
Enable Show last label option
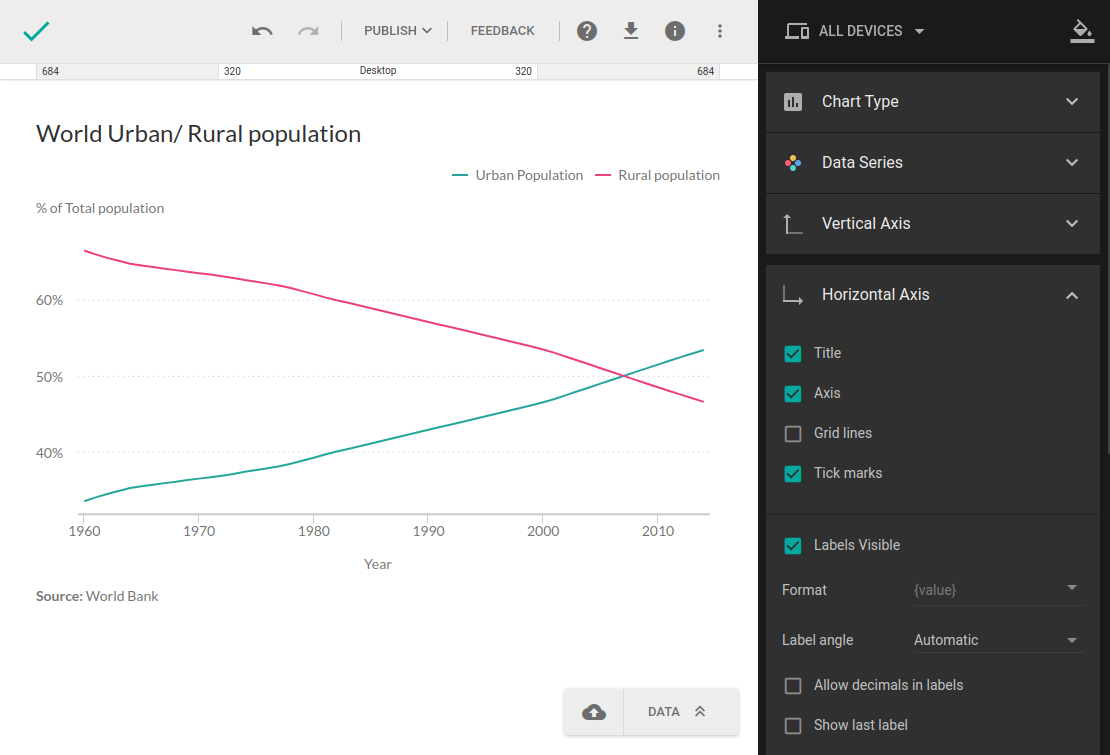coord(793,725)
